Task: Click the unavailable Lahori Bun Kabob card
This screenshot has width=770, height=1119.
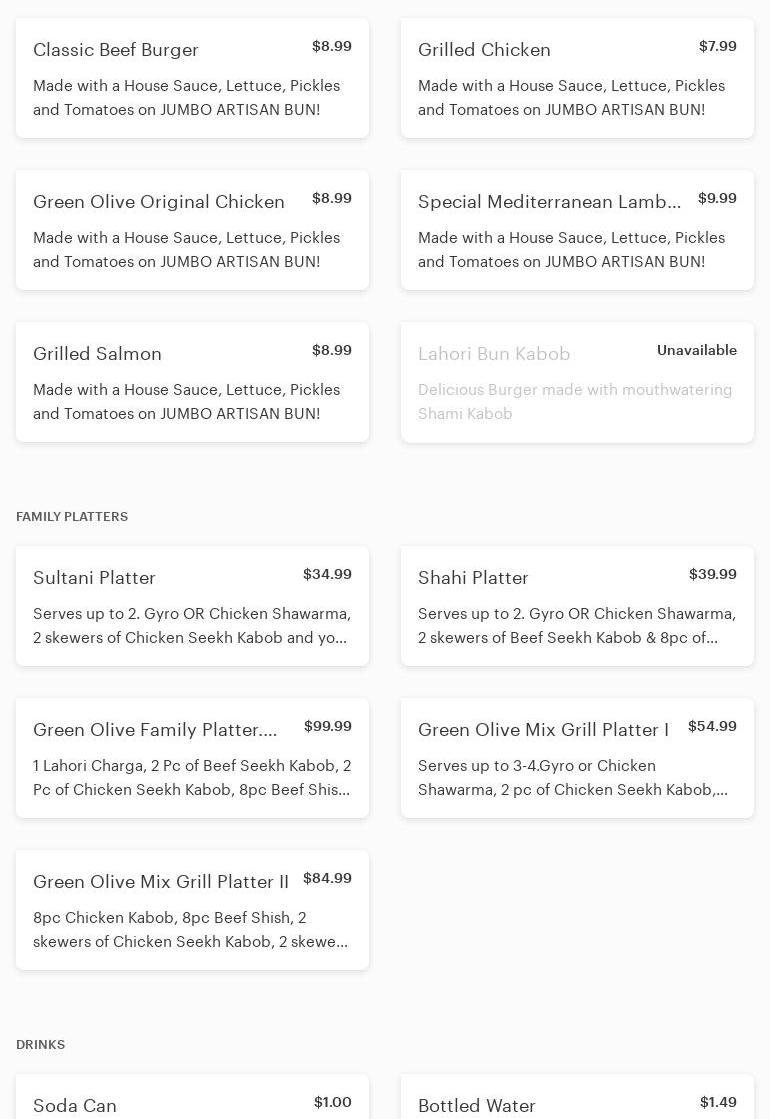Action: click(577, 382)
